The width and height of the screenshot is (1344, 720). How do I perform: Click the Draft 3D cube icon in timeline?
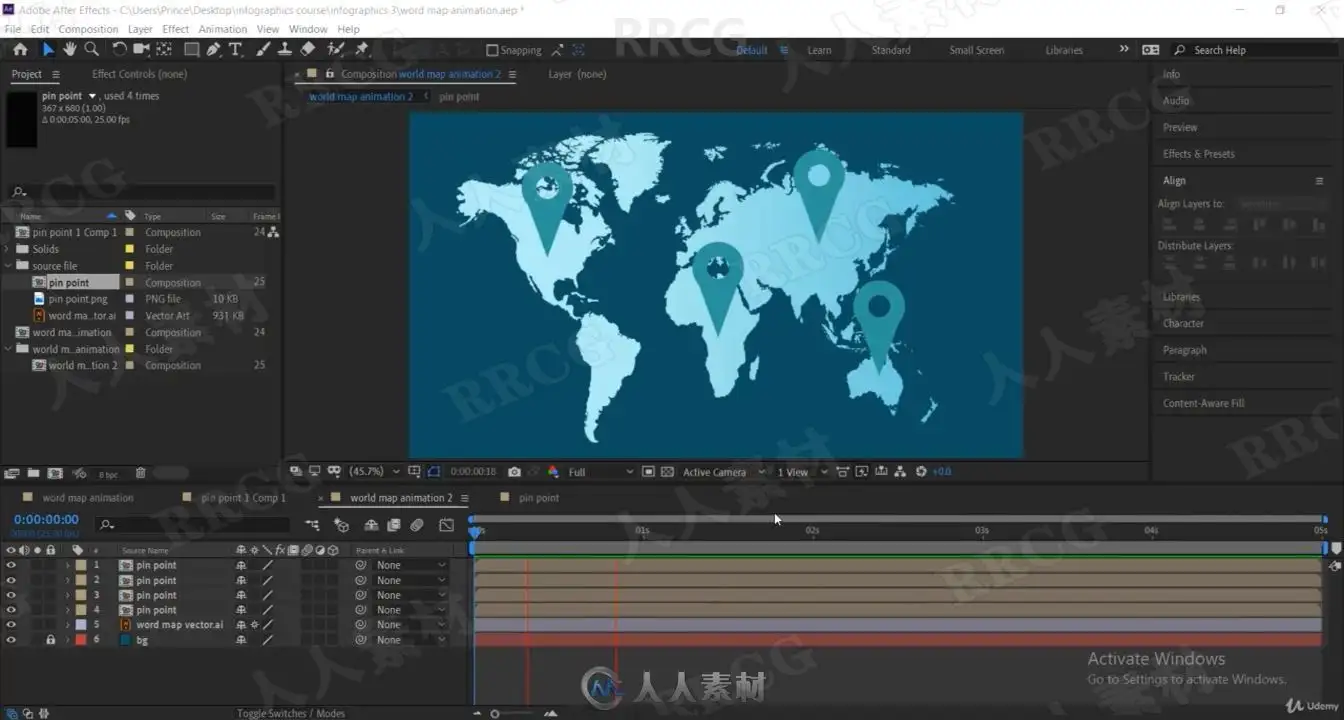[342, 525]
